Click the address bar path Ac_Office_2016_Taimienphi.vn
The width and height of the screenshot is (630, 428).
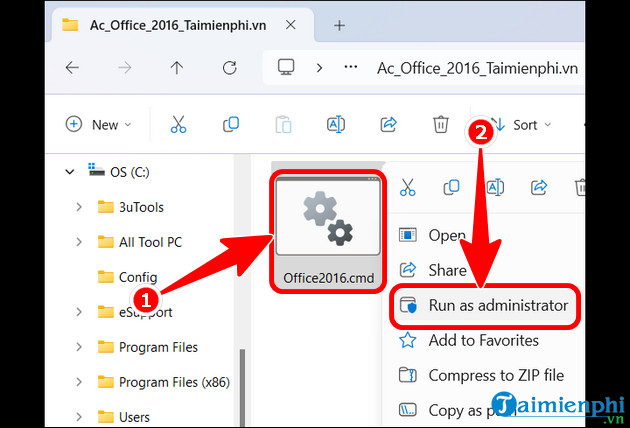(477, 68)
